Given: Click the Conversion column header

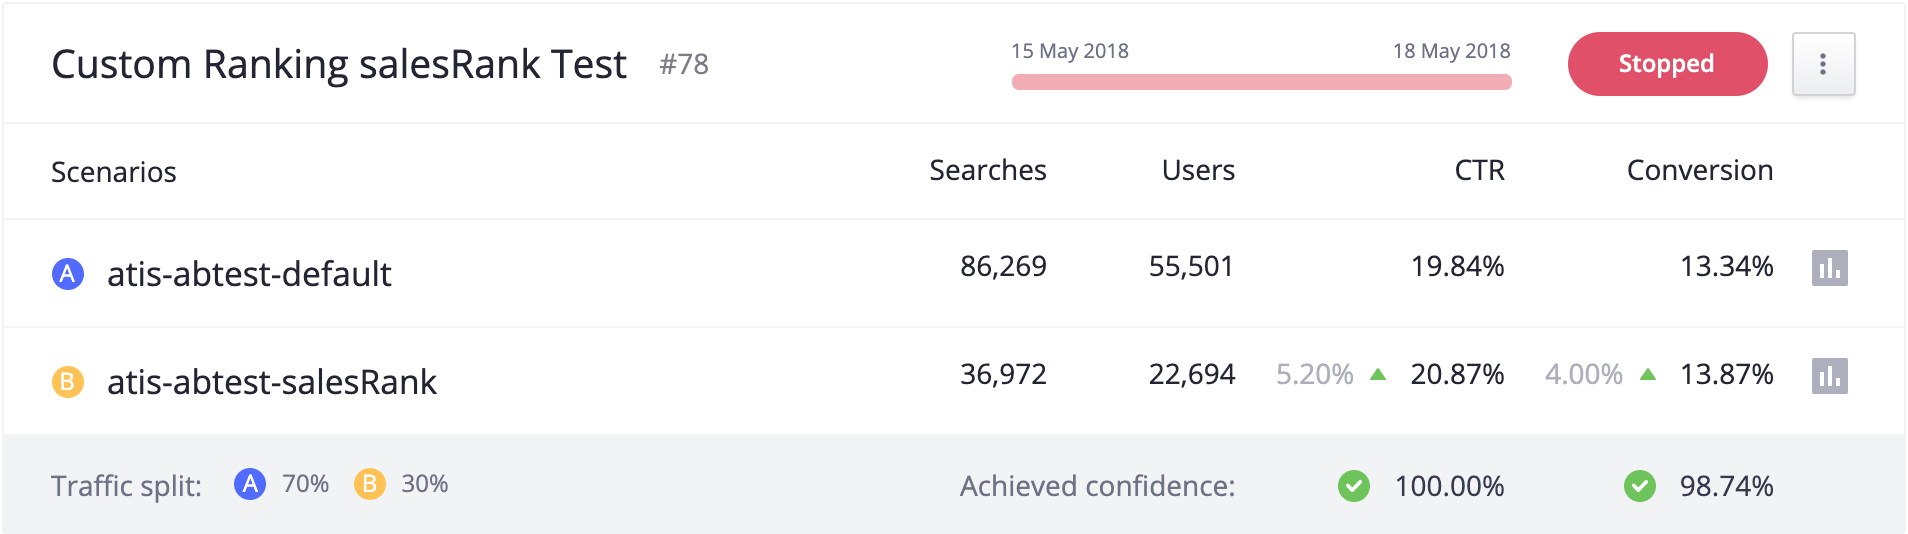Looking at the screenshot, I should coord(1700,170).
